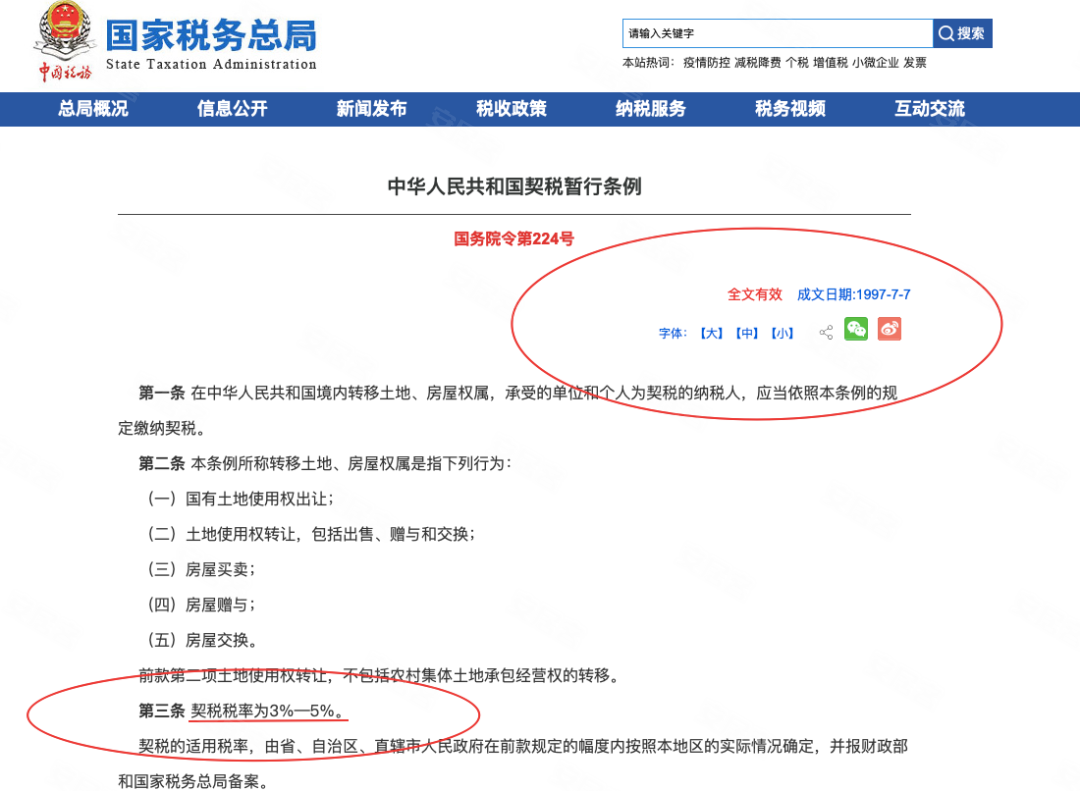The height and width of the screenshot is (791, 1080).
Task: Share the article via the WeChat icon
Action: [x=856, y=329]
